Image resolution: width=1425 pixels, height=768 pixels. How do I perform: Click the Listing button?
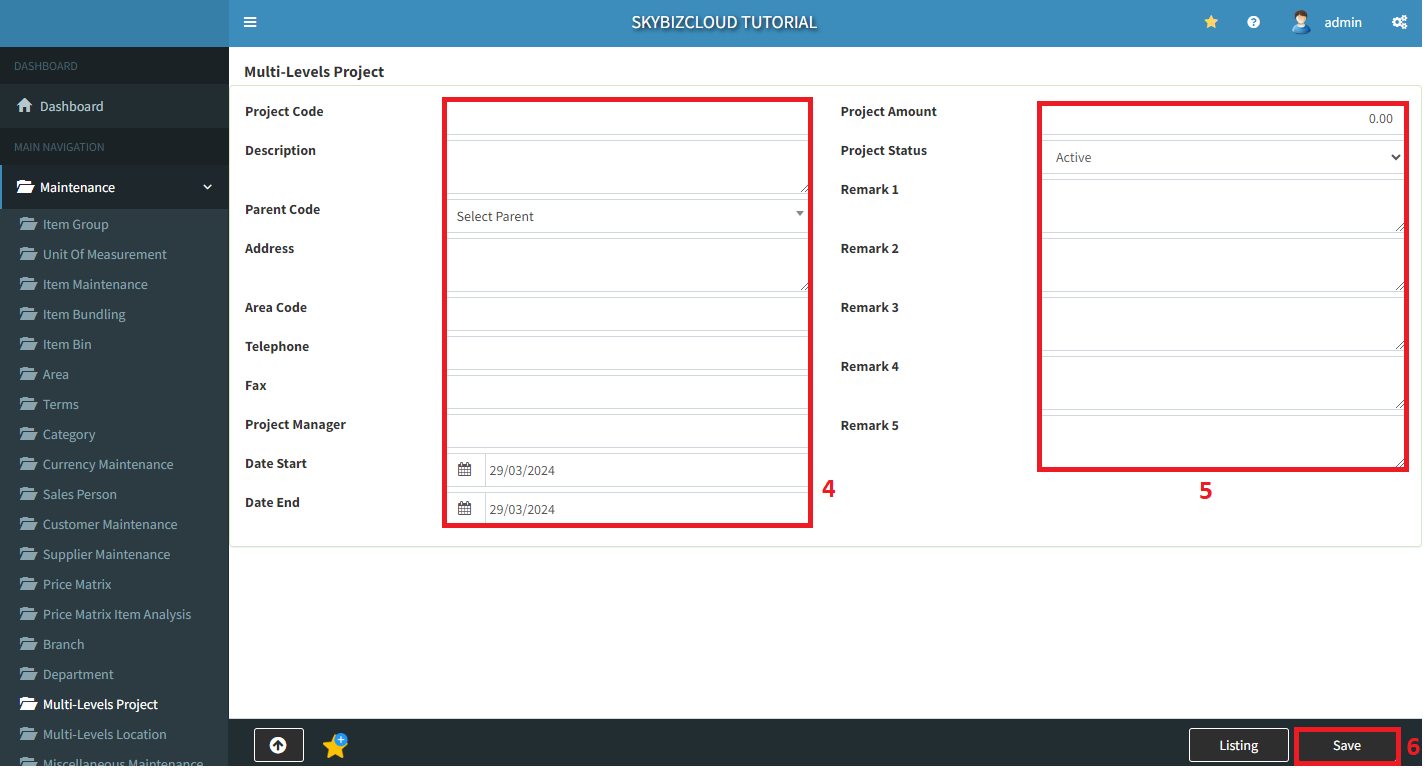click(x=1238, y=745)
